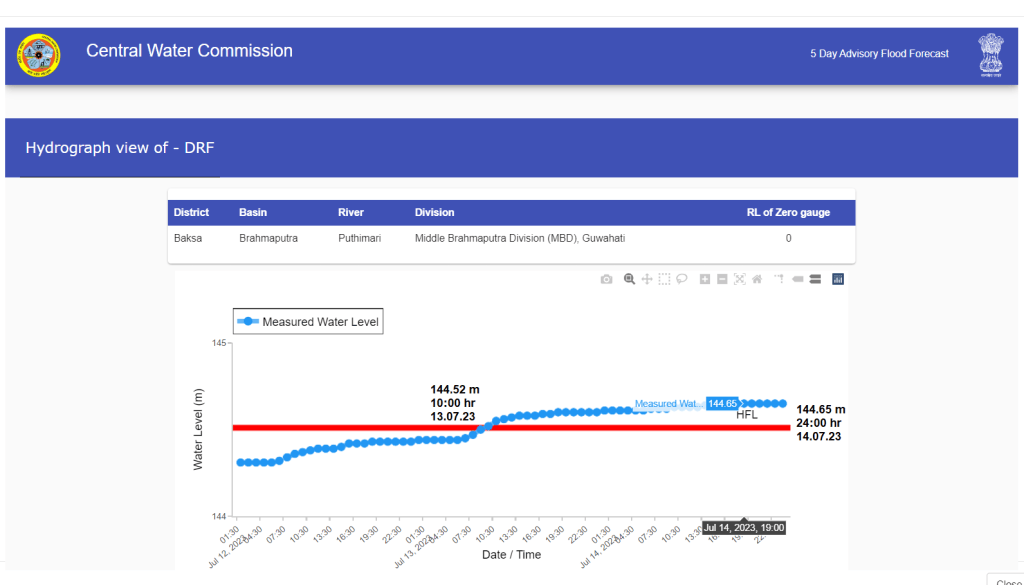Show closest data on hover
The height and width of the screenshot is (585, 1024).
797,279
